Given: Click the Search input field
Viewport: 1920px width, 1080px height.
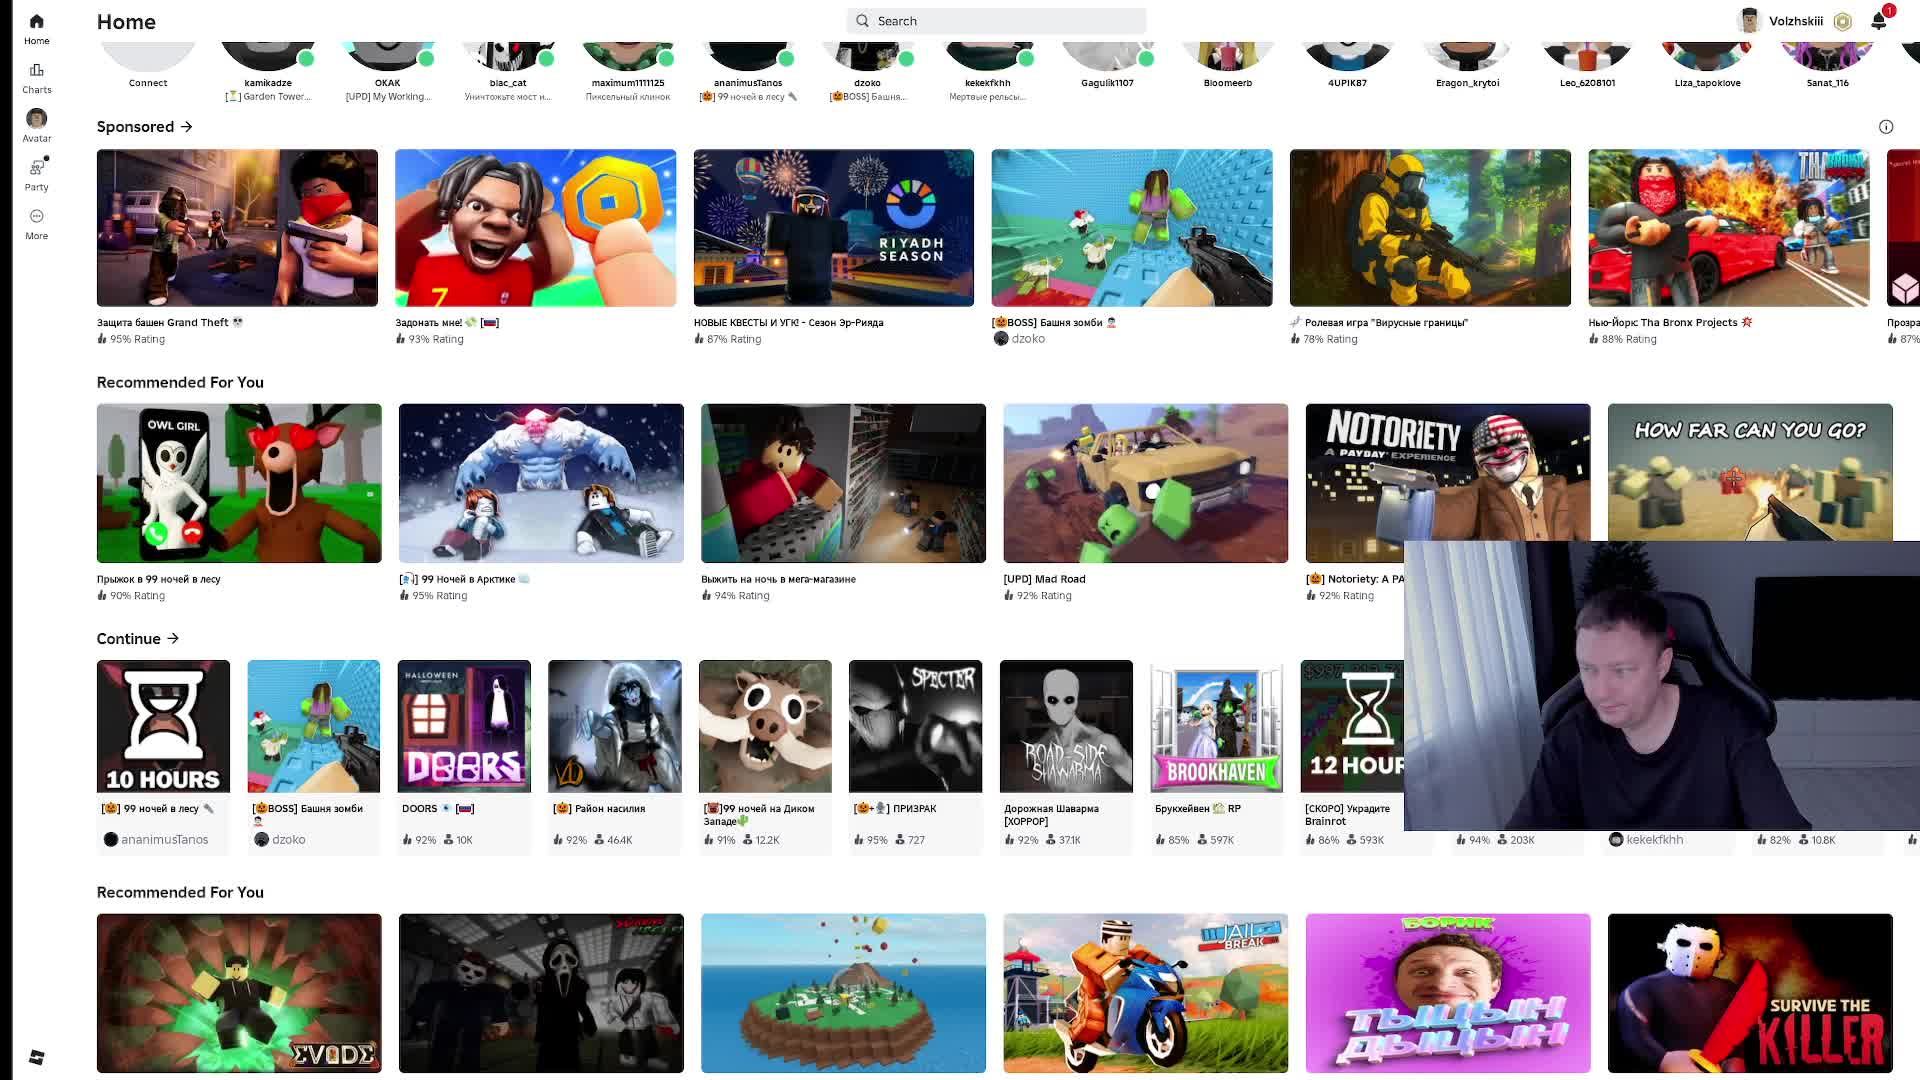Looking at the screenshot, I should (996, 21).
